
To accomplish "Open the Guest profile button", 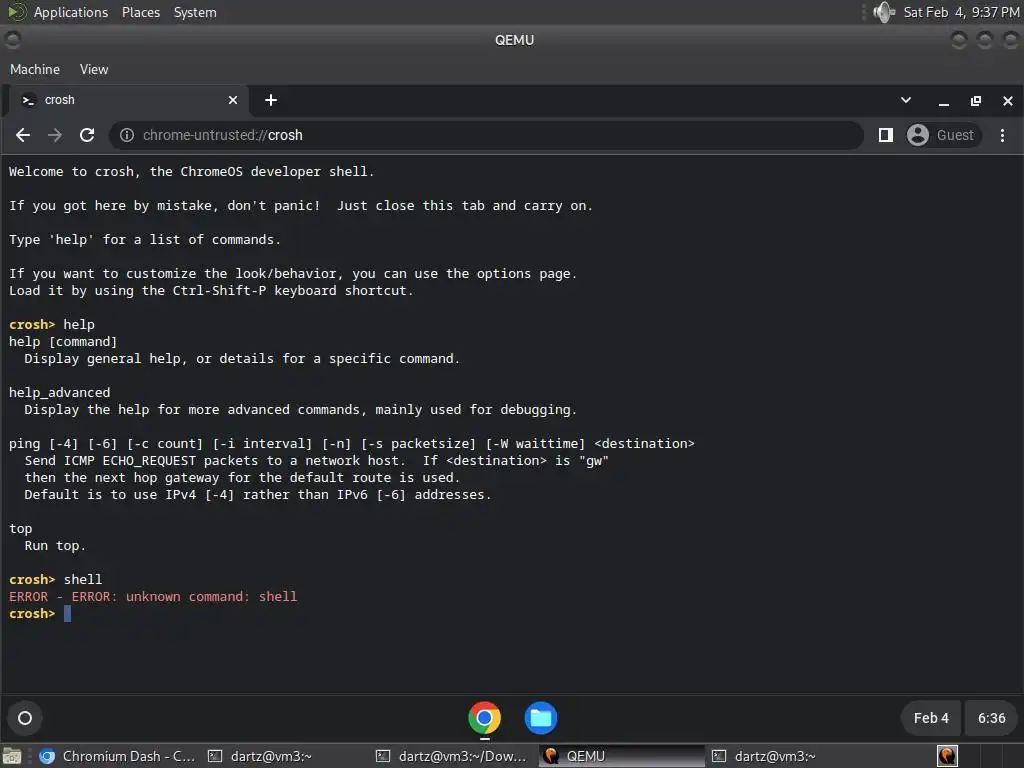I will [943, 135].
